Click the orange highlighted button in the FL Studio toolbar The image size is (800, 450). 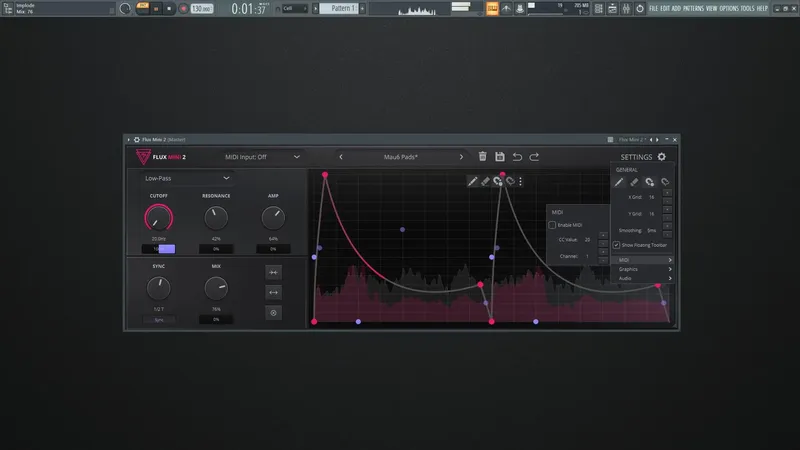[492, 9]
